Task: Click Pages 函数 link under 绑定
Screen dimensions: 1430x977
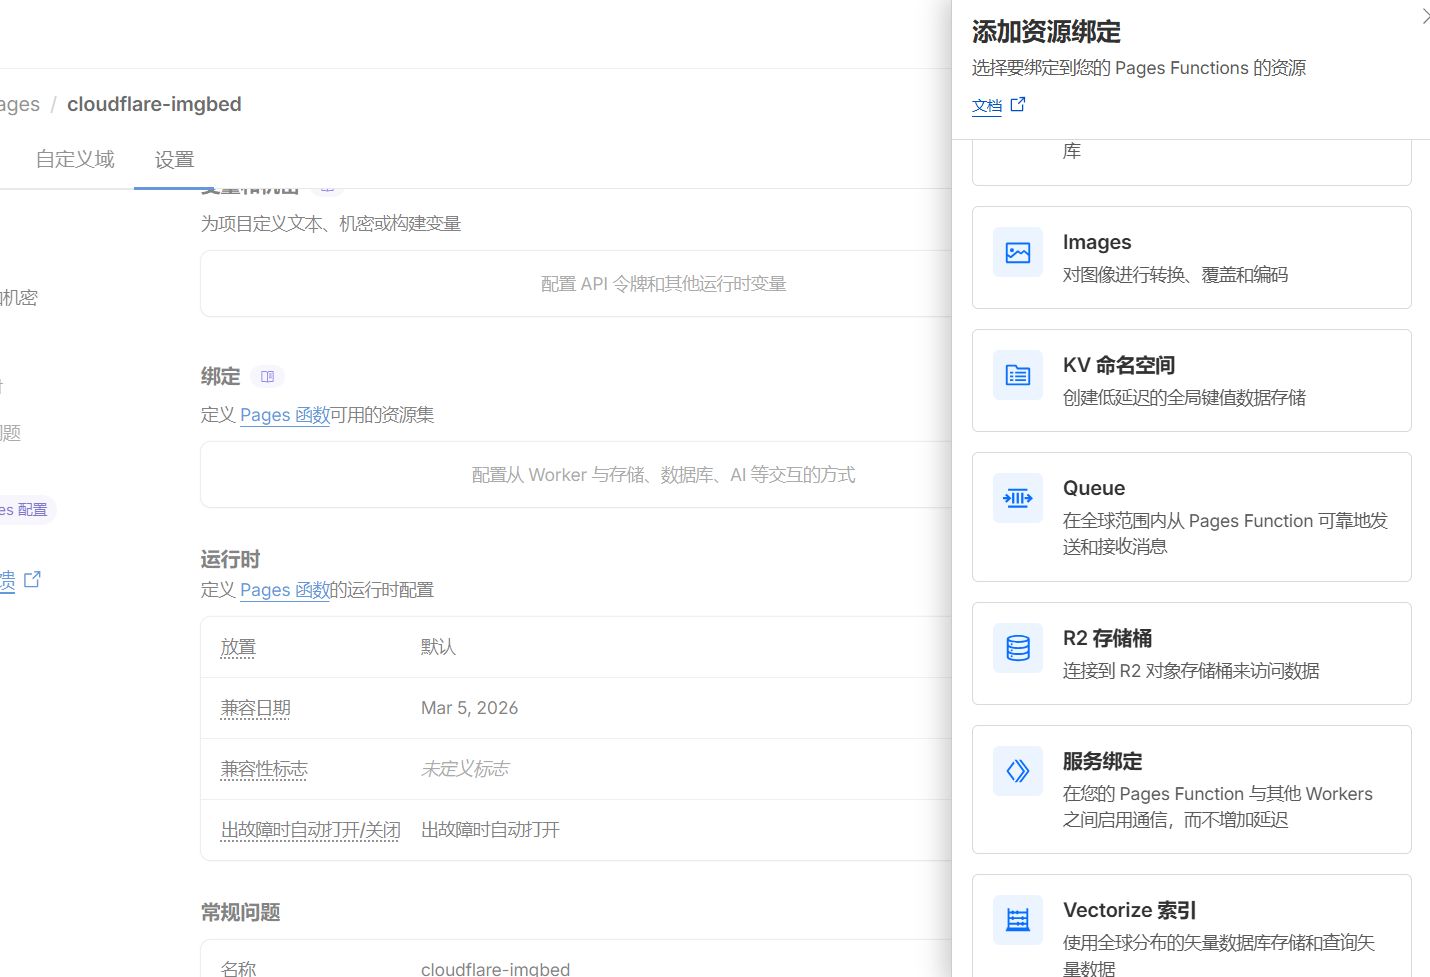Action: 284,415
